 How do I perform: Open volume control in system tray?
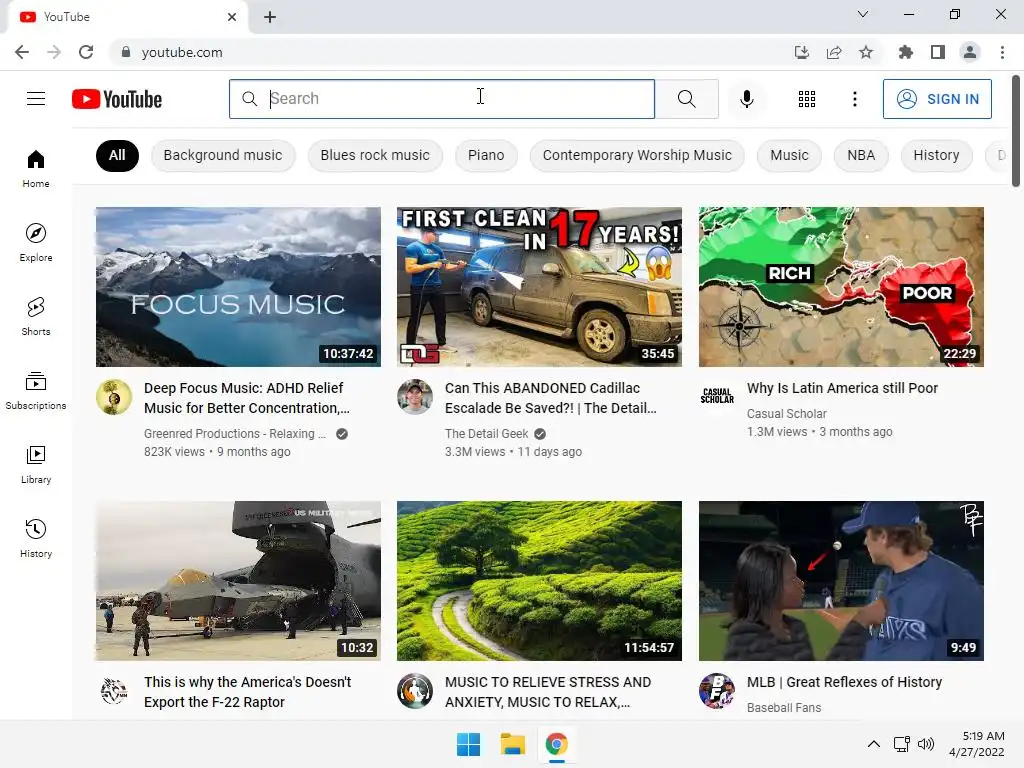pos(925,744)
